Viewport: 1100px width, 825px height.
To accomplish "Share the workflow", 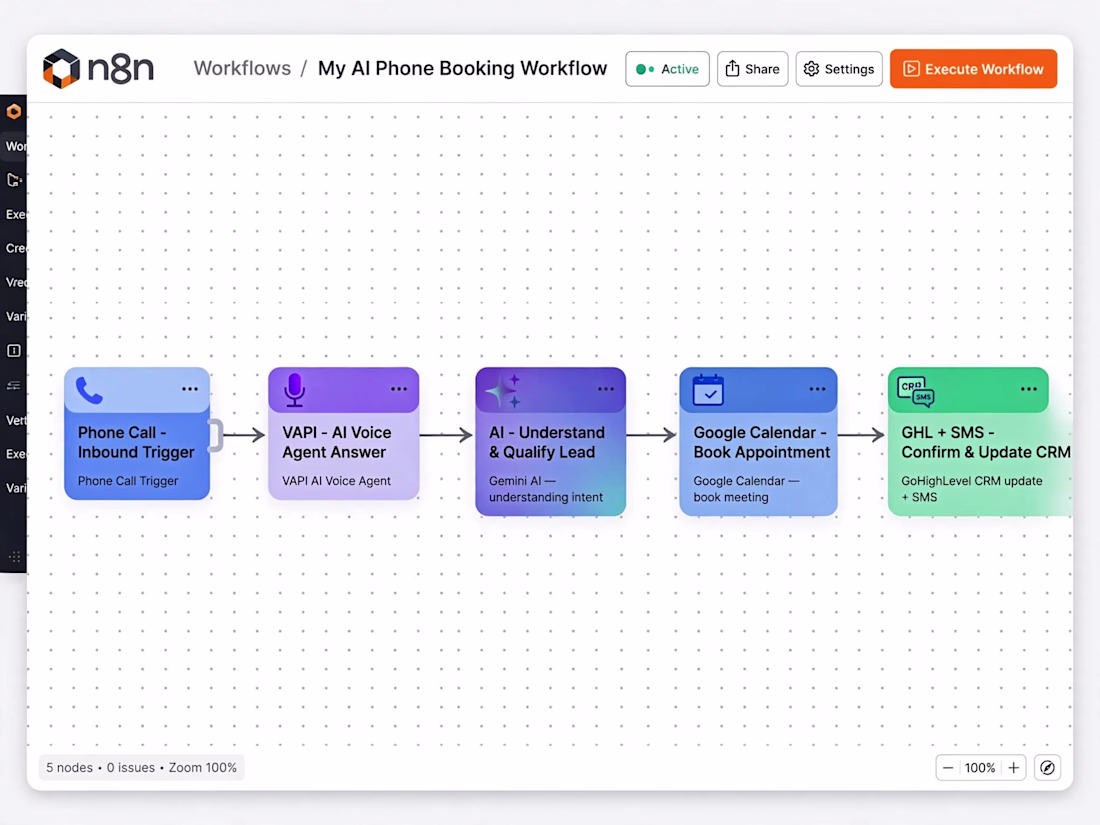I will [752, 69].
